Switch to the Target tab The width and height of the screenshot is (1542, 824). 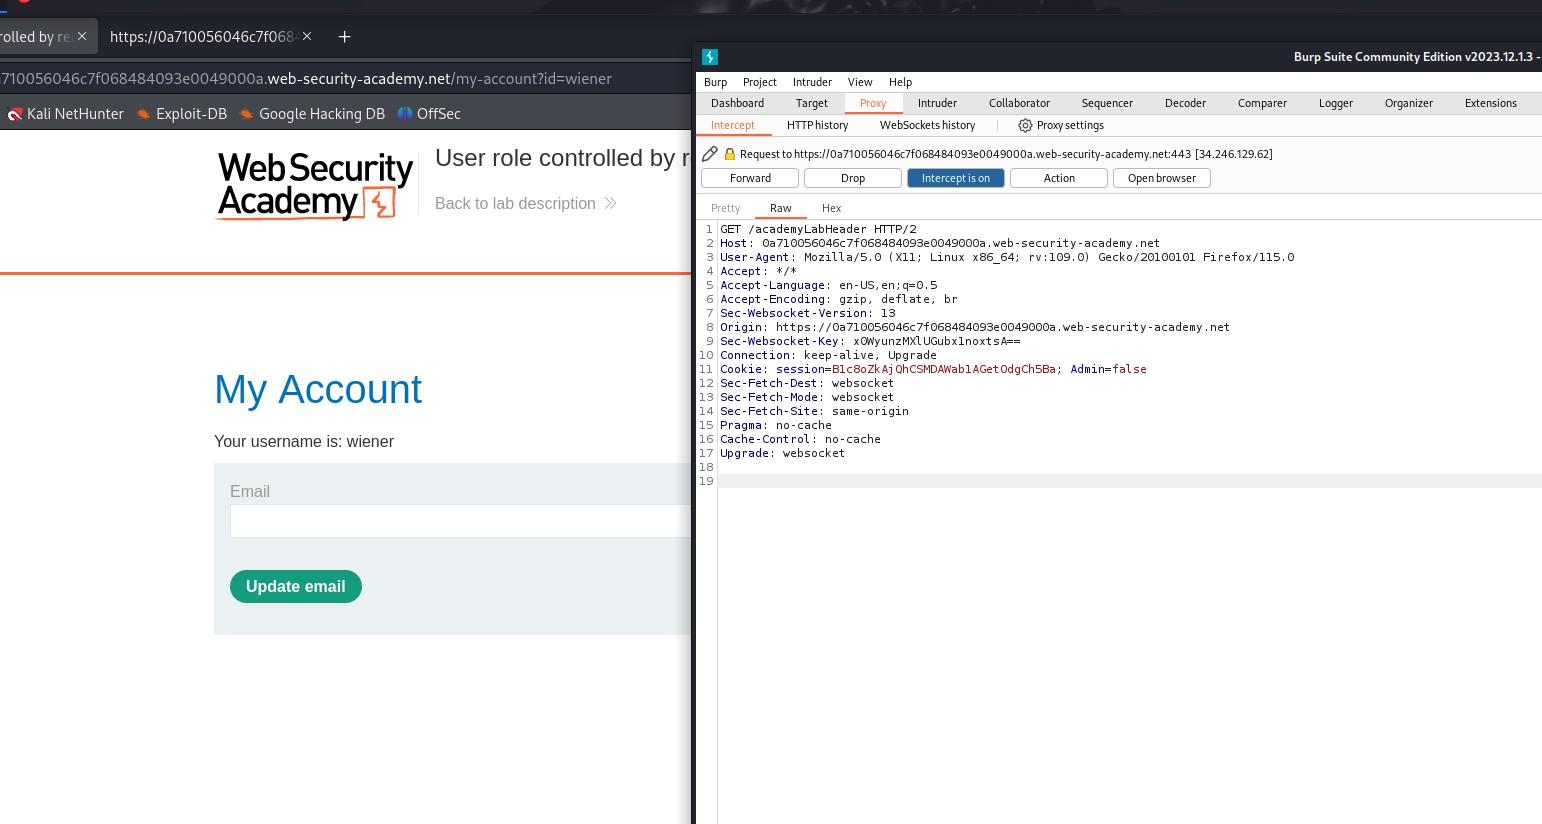tap(812, 103)
